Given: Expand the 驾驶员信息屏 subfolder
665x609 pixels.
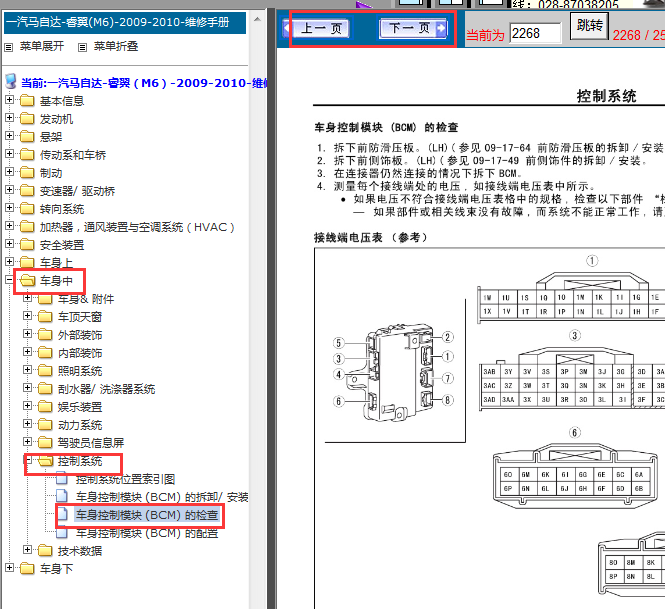Looking at the screenshot, I should [28, 442].
